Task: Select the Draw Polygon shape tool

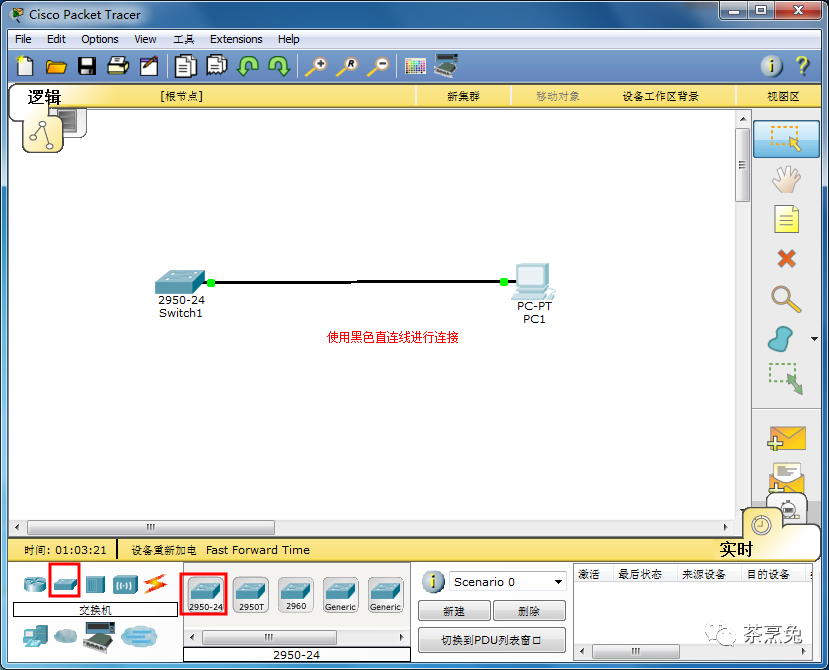Action: pos(780,338)
